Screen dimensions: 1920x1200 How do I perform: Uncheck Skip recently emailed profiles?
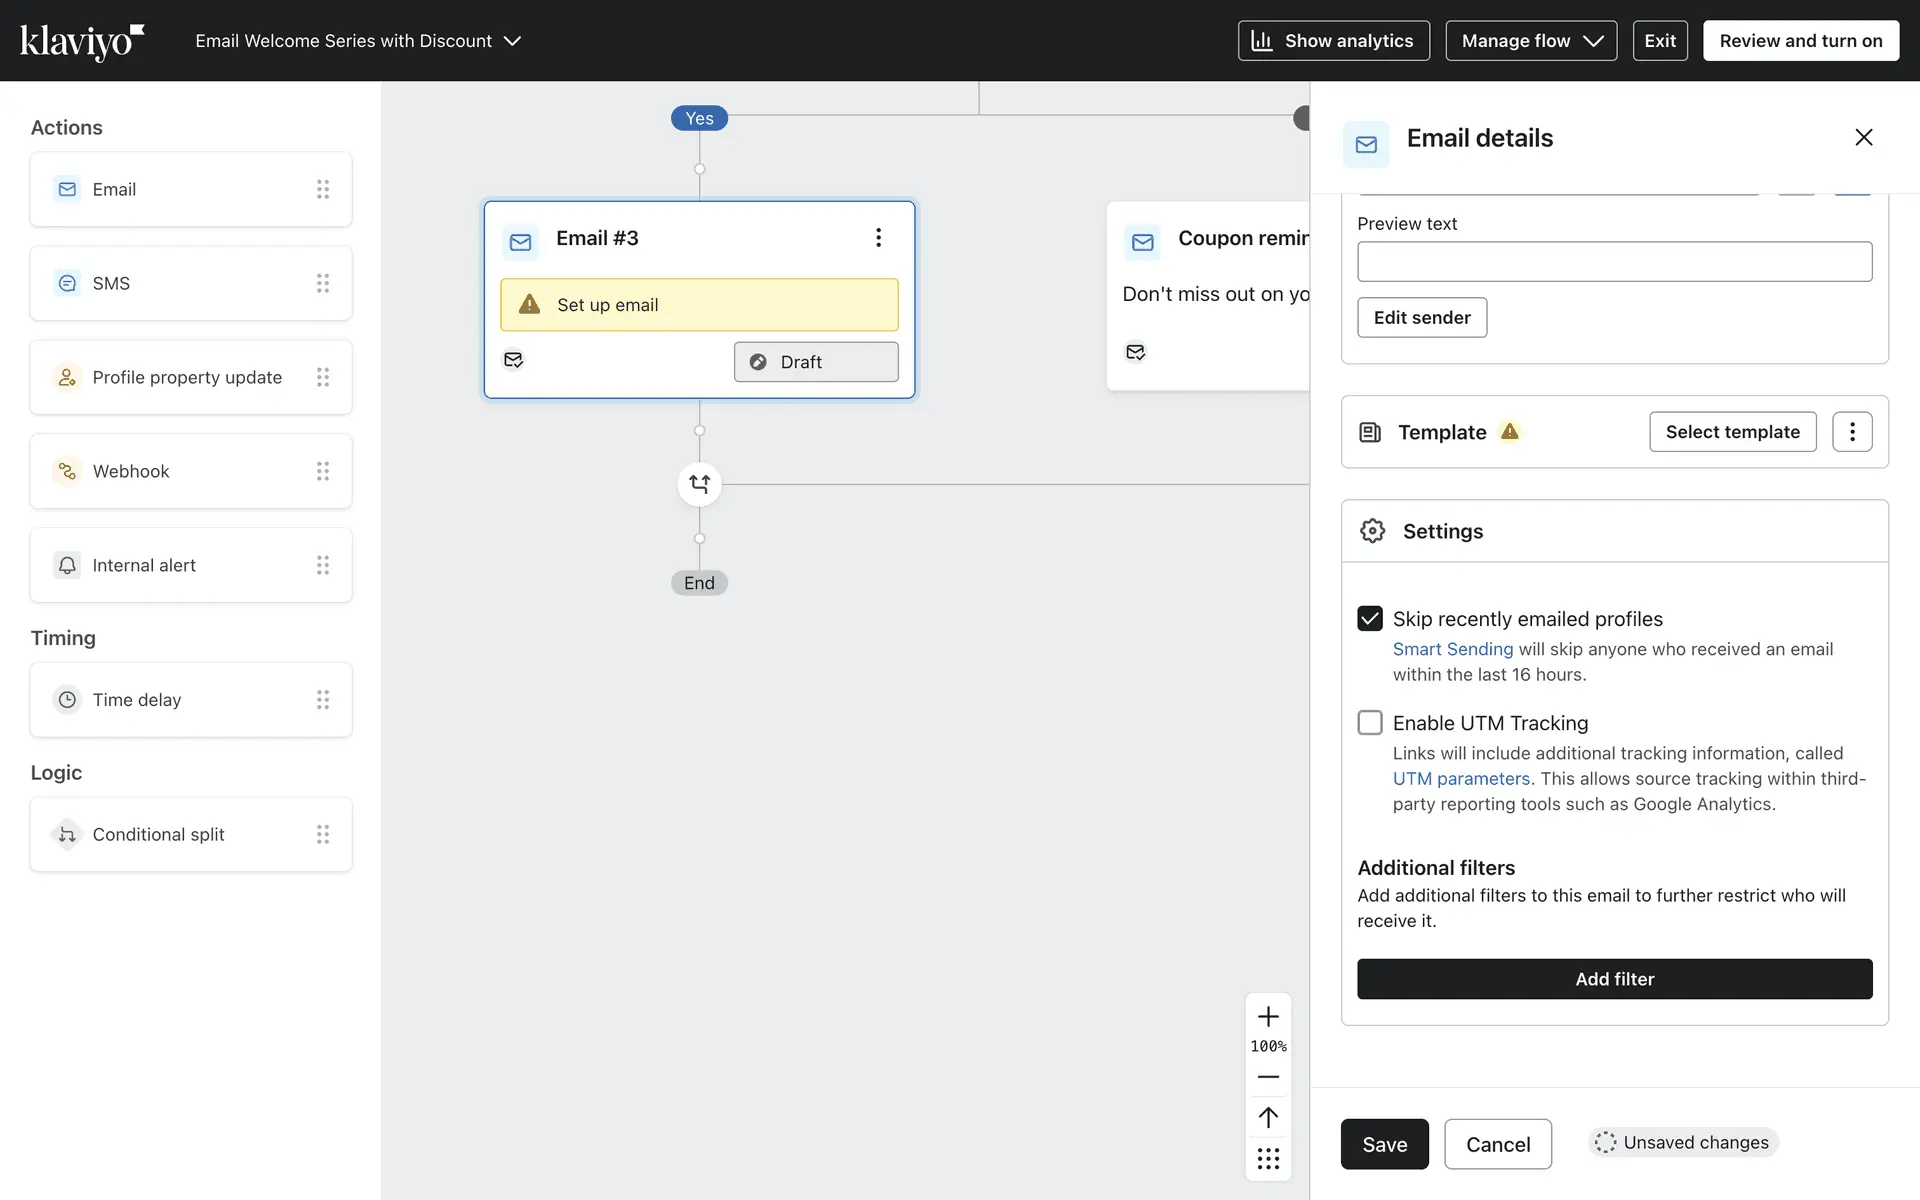(x=1370, y=619)
